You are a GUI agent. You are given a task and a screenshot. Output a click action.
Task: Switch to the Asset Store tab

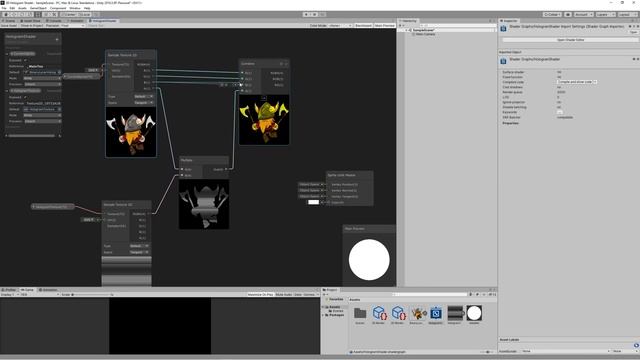(31, 21)
